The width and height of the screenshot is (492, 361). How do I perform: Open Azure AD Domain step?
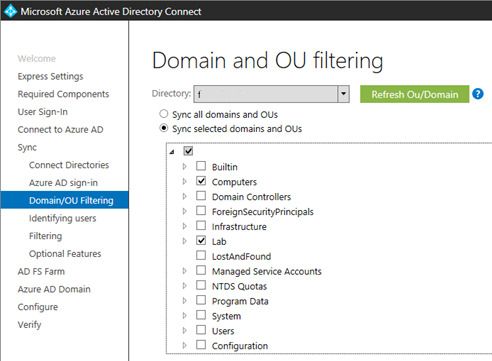[x=54, y=289]
